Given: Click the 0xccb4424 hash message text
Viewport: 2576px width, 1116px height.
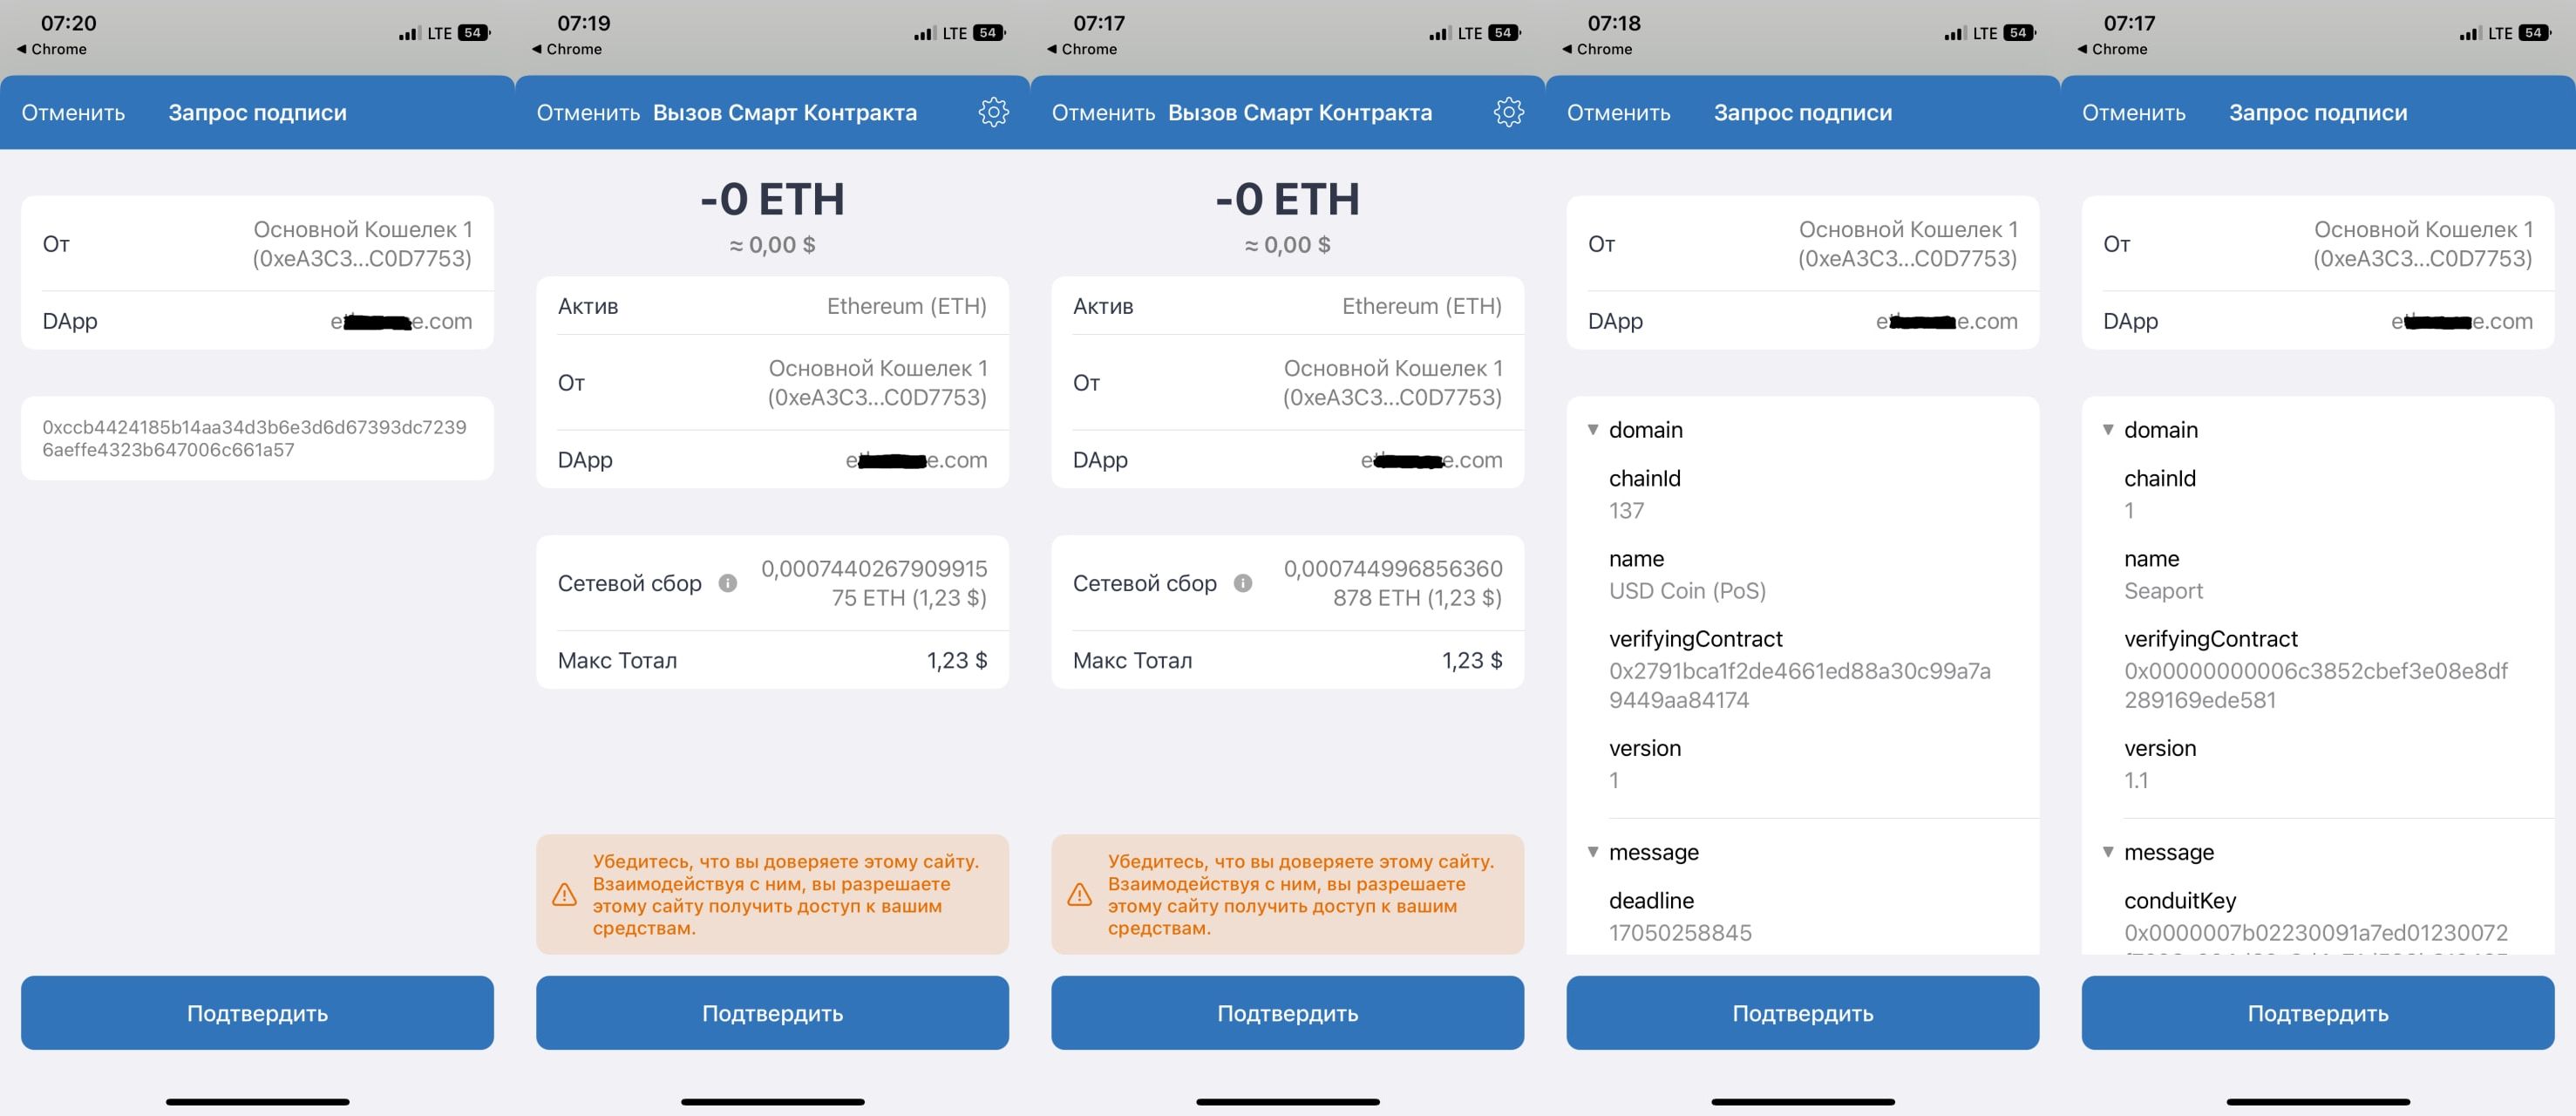Looking at the screenshot, I should tap(254, 438).
